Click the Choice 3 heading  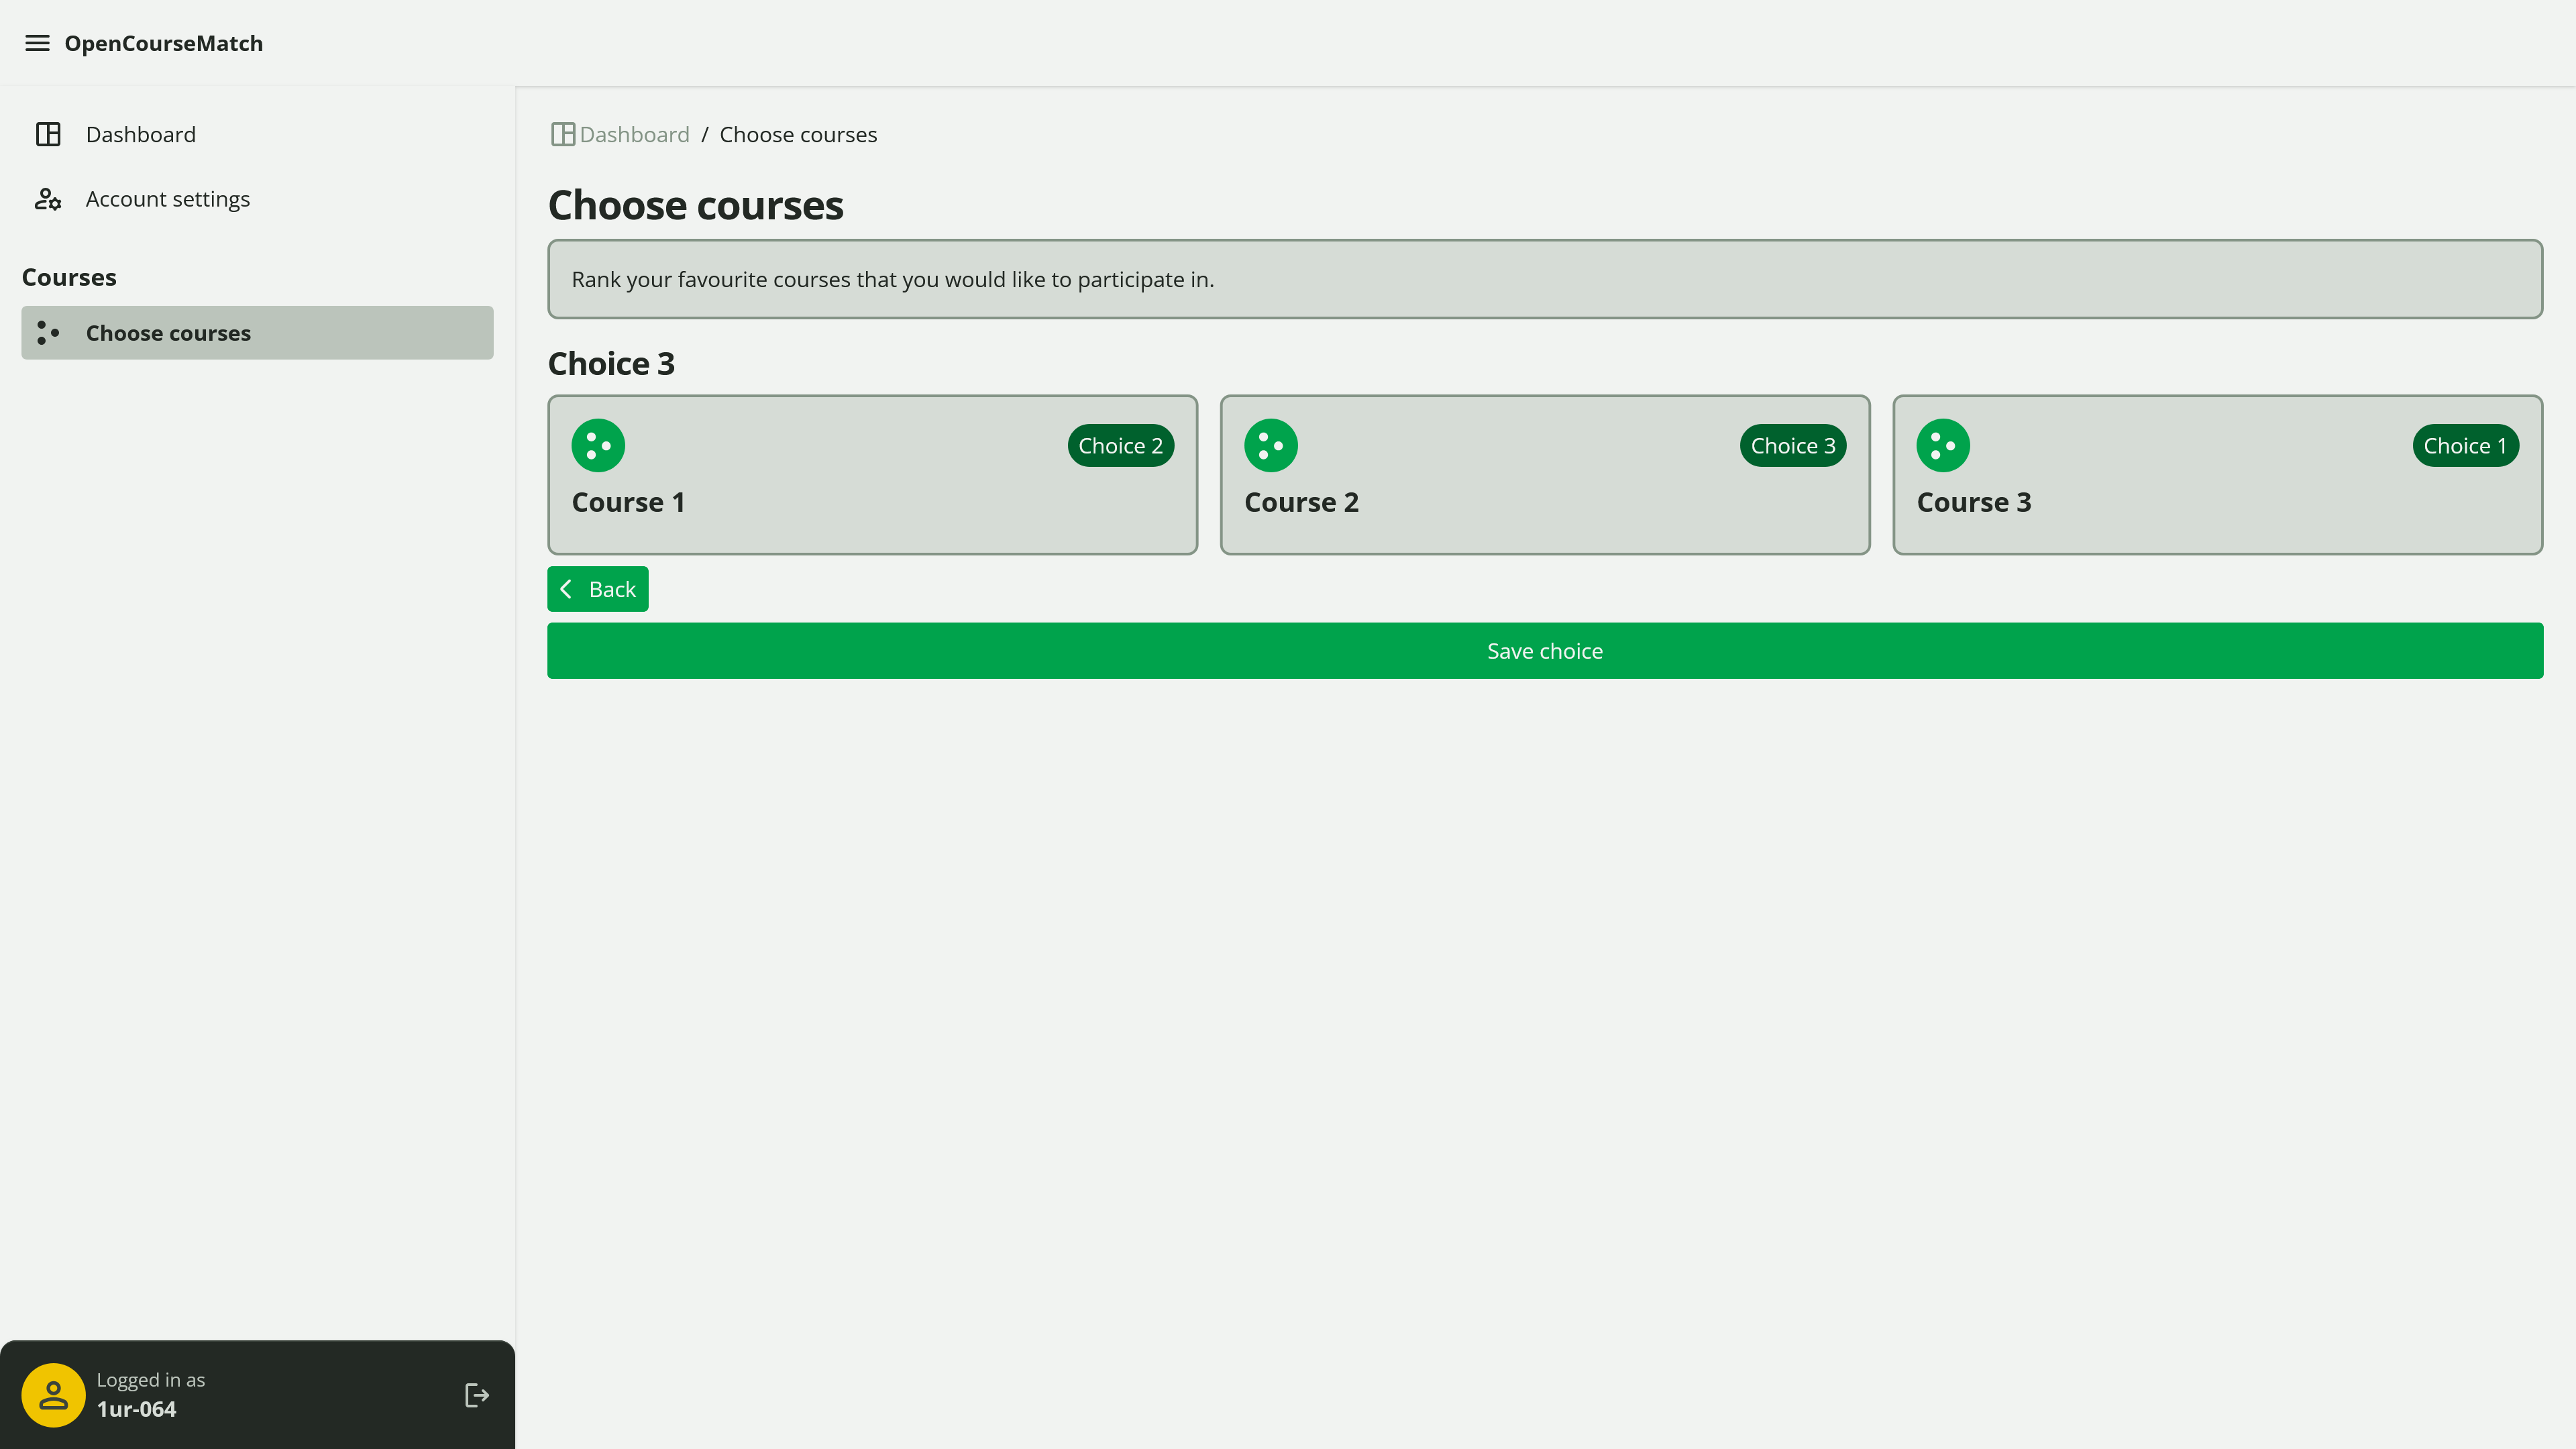[611, 363]
